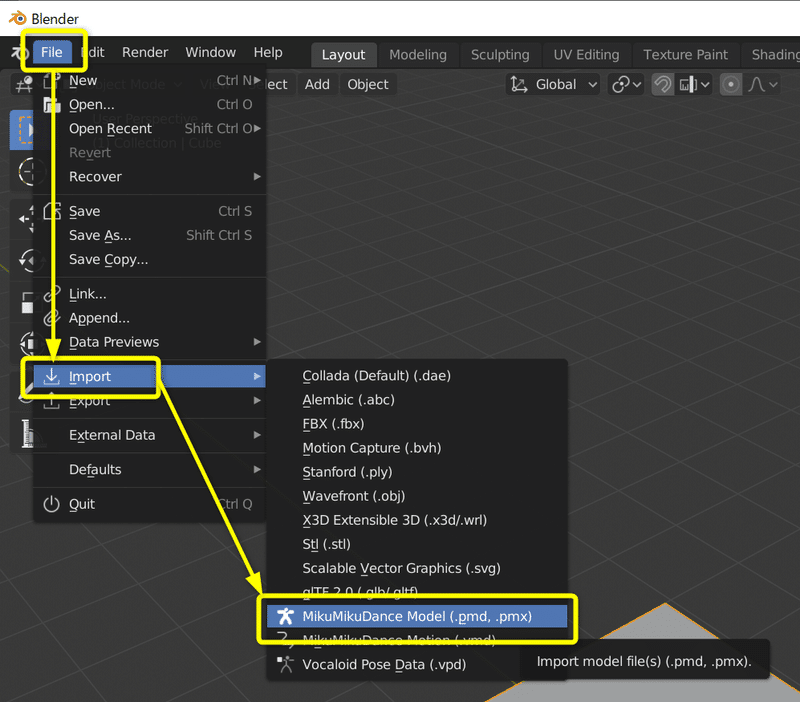Toggle proportional editing

pos(731,84)
